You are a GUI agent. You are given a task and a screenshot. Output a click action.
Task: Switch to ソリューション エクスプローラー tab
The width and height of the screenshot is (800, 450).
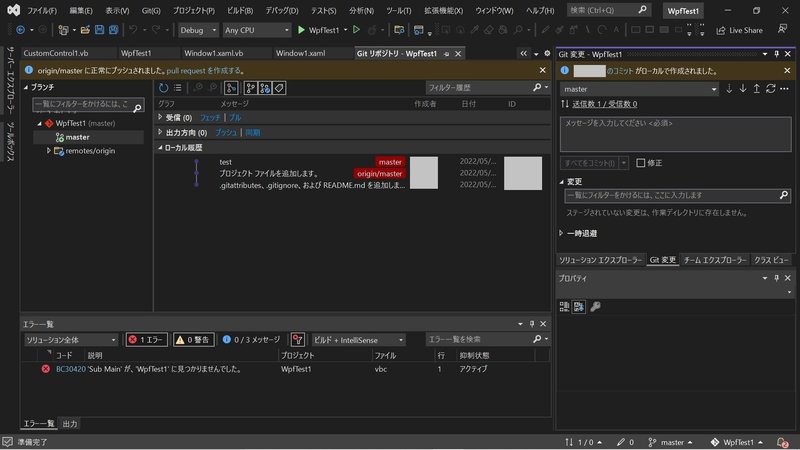(x=601, y=260)
